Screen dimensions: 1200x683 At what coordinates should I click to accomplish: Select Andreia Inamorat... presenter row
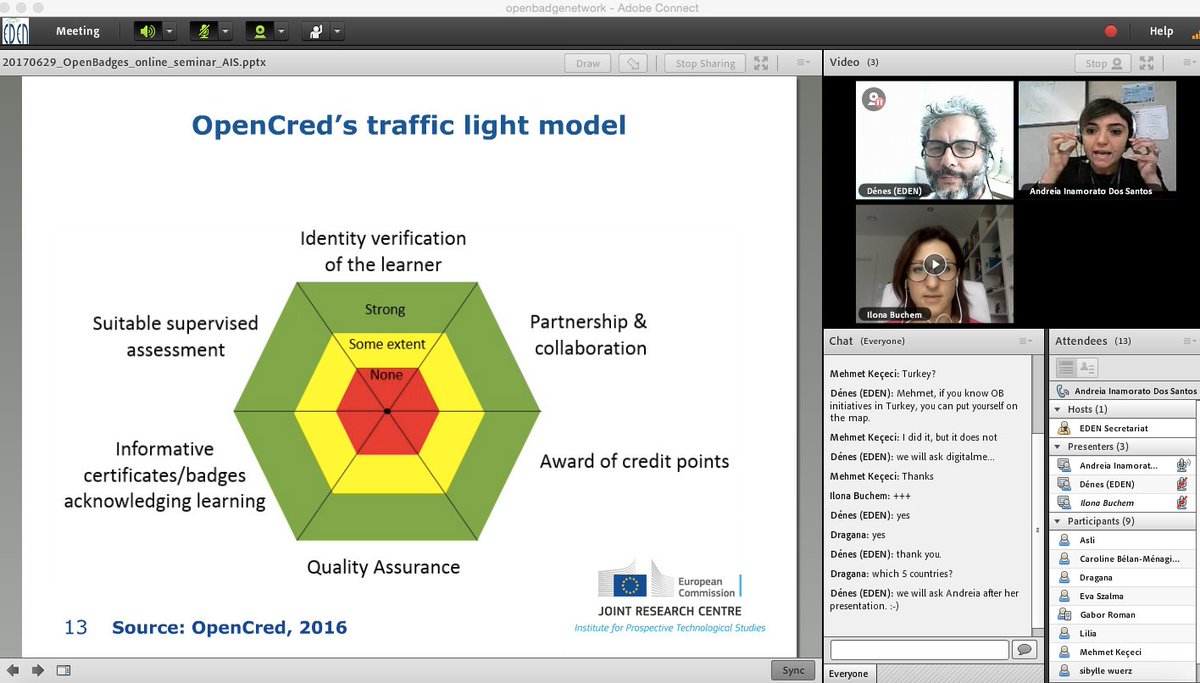[x=1124, y=465]
